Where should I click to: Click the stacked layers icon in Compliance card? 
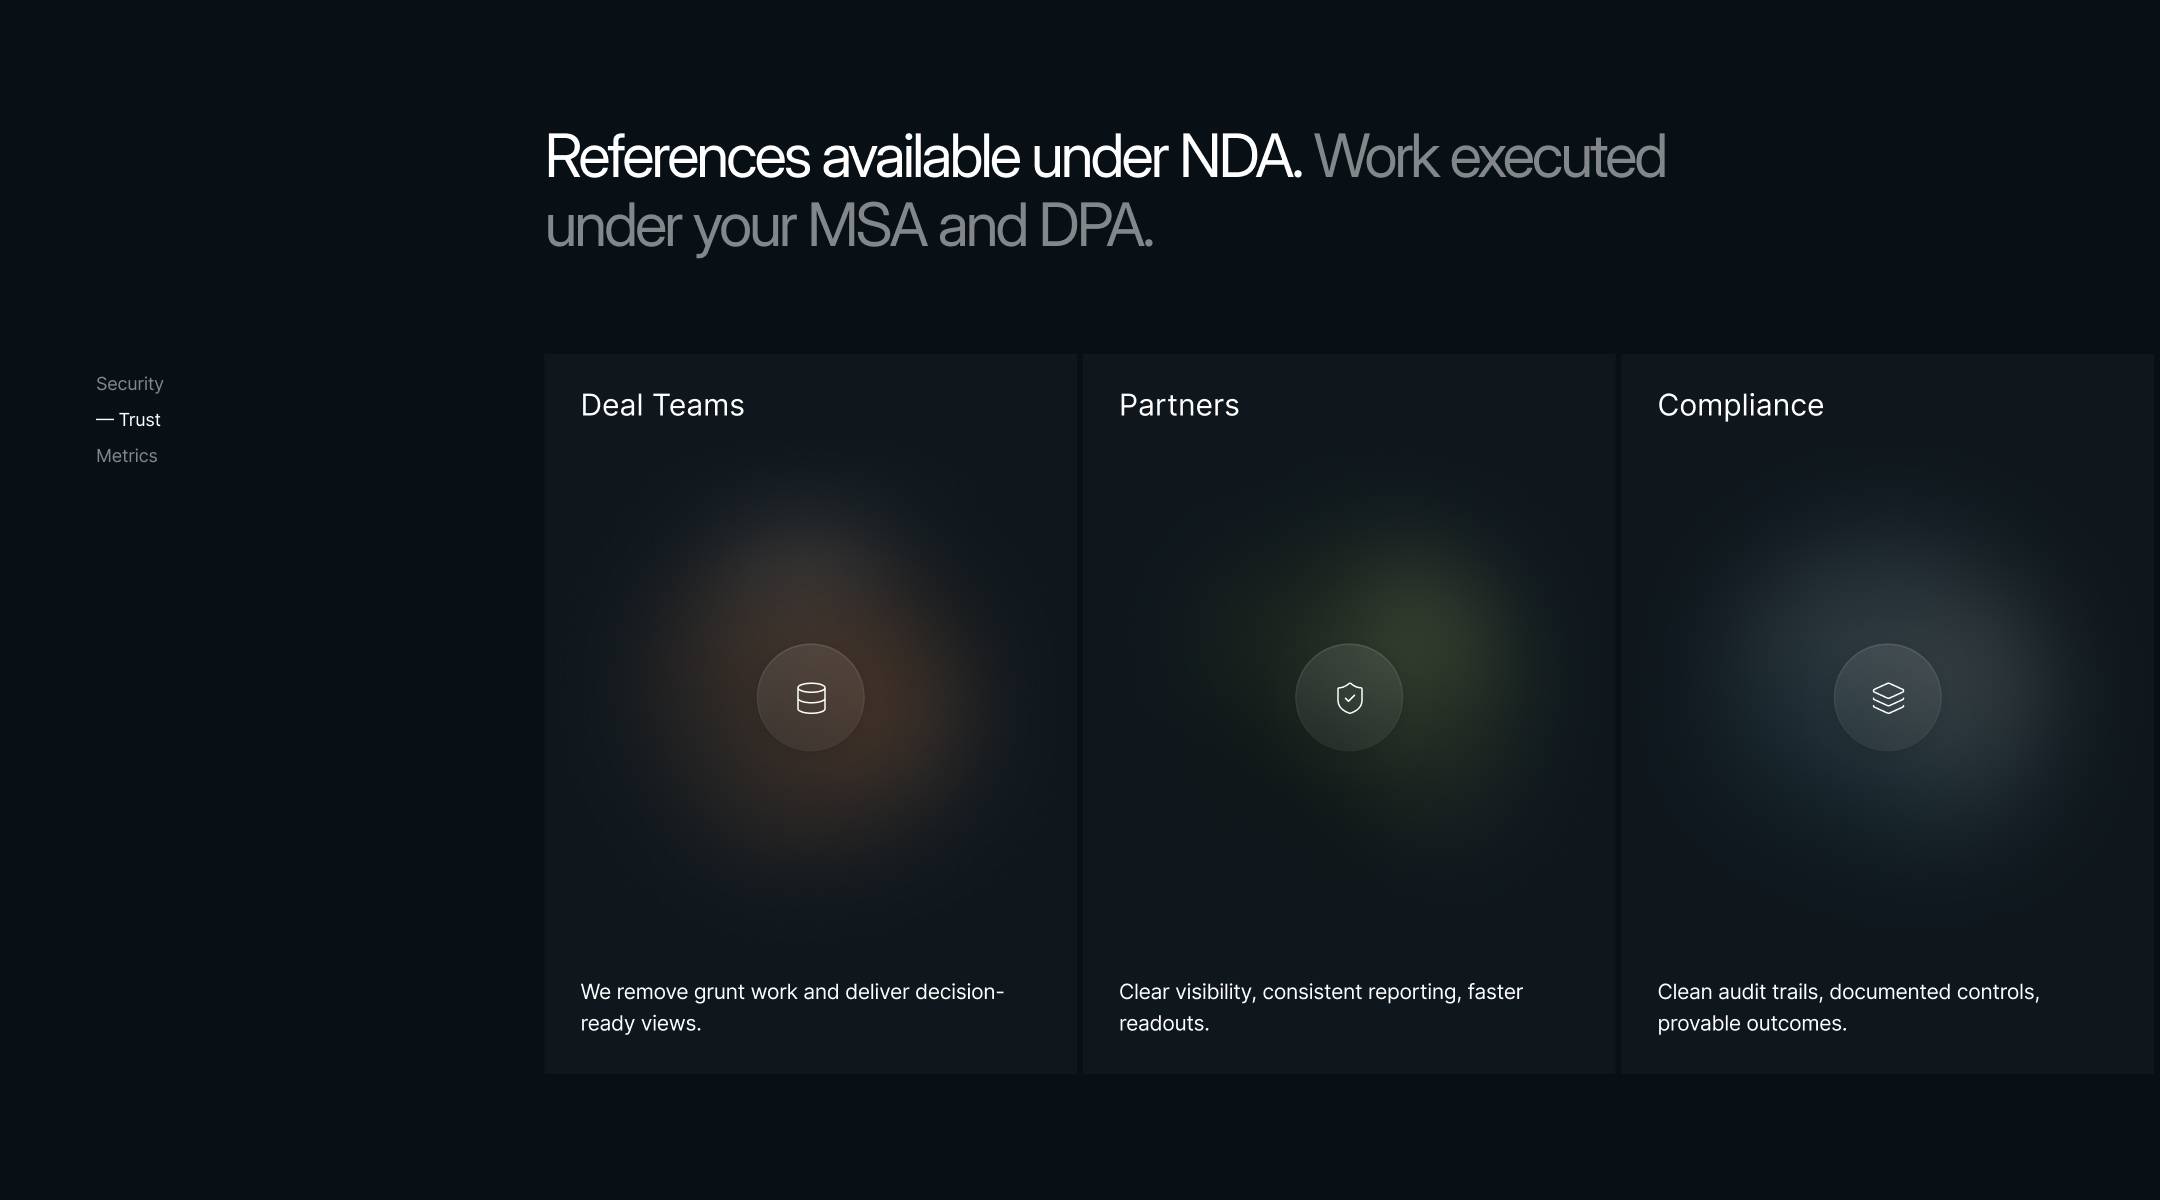click(x=1887, y=697)
